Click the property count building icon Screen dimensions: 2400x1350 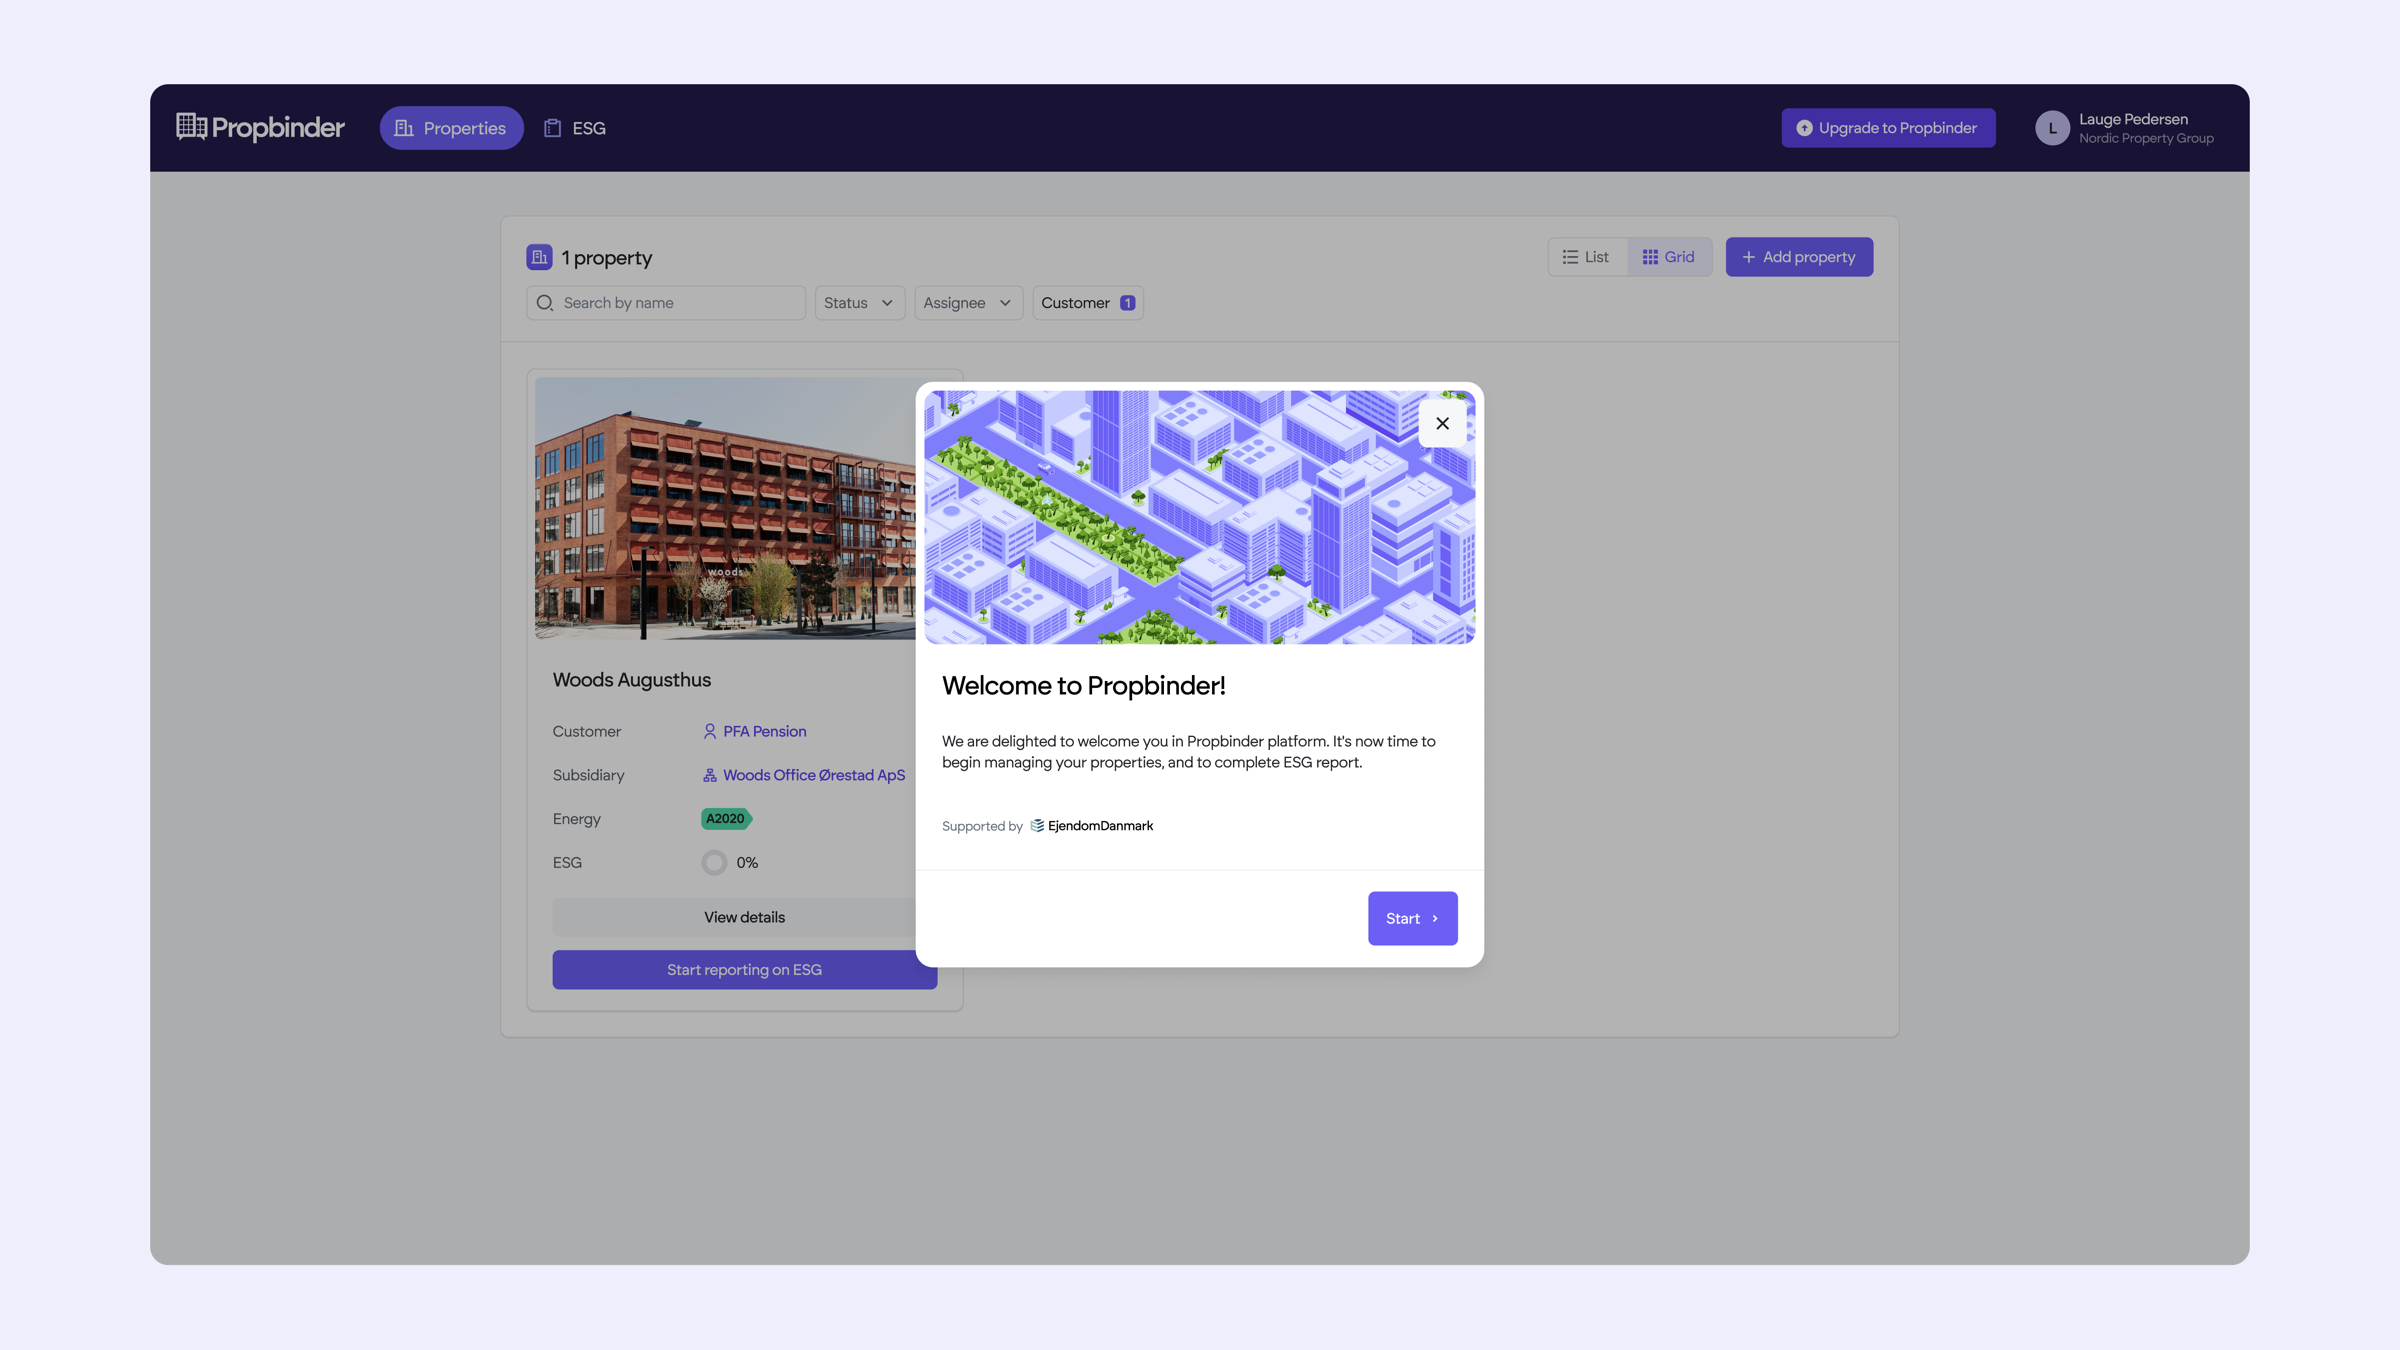point(539,257)
